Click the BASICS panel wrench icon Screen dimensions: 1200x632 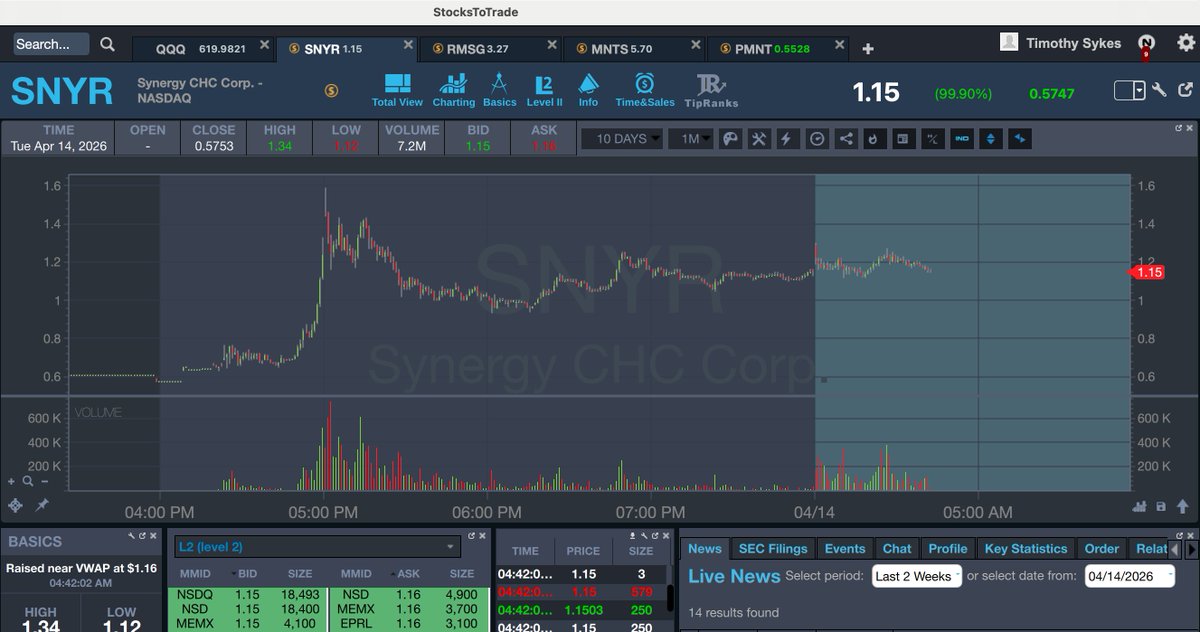click(x=131, y=535)
